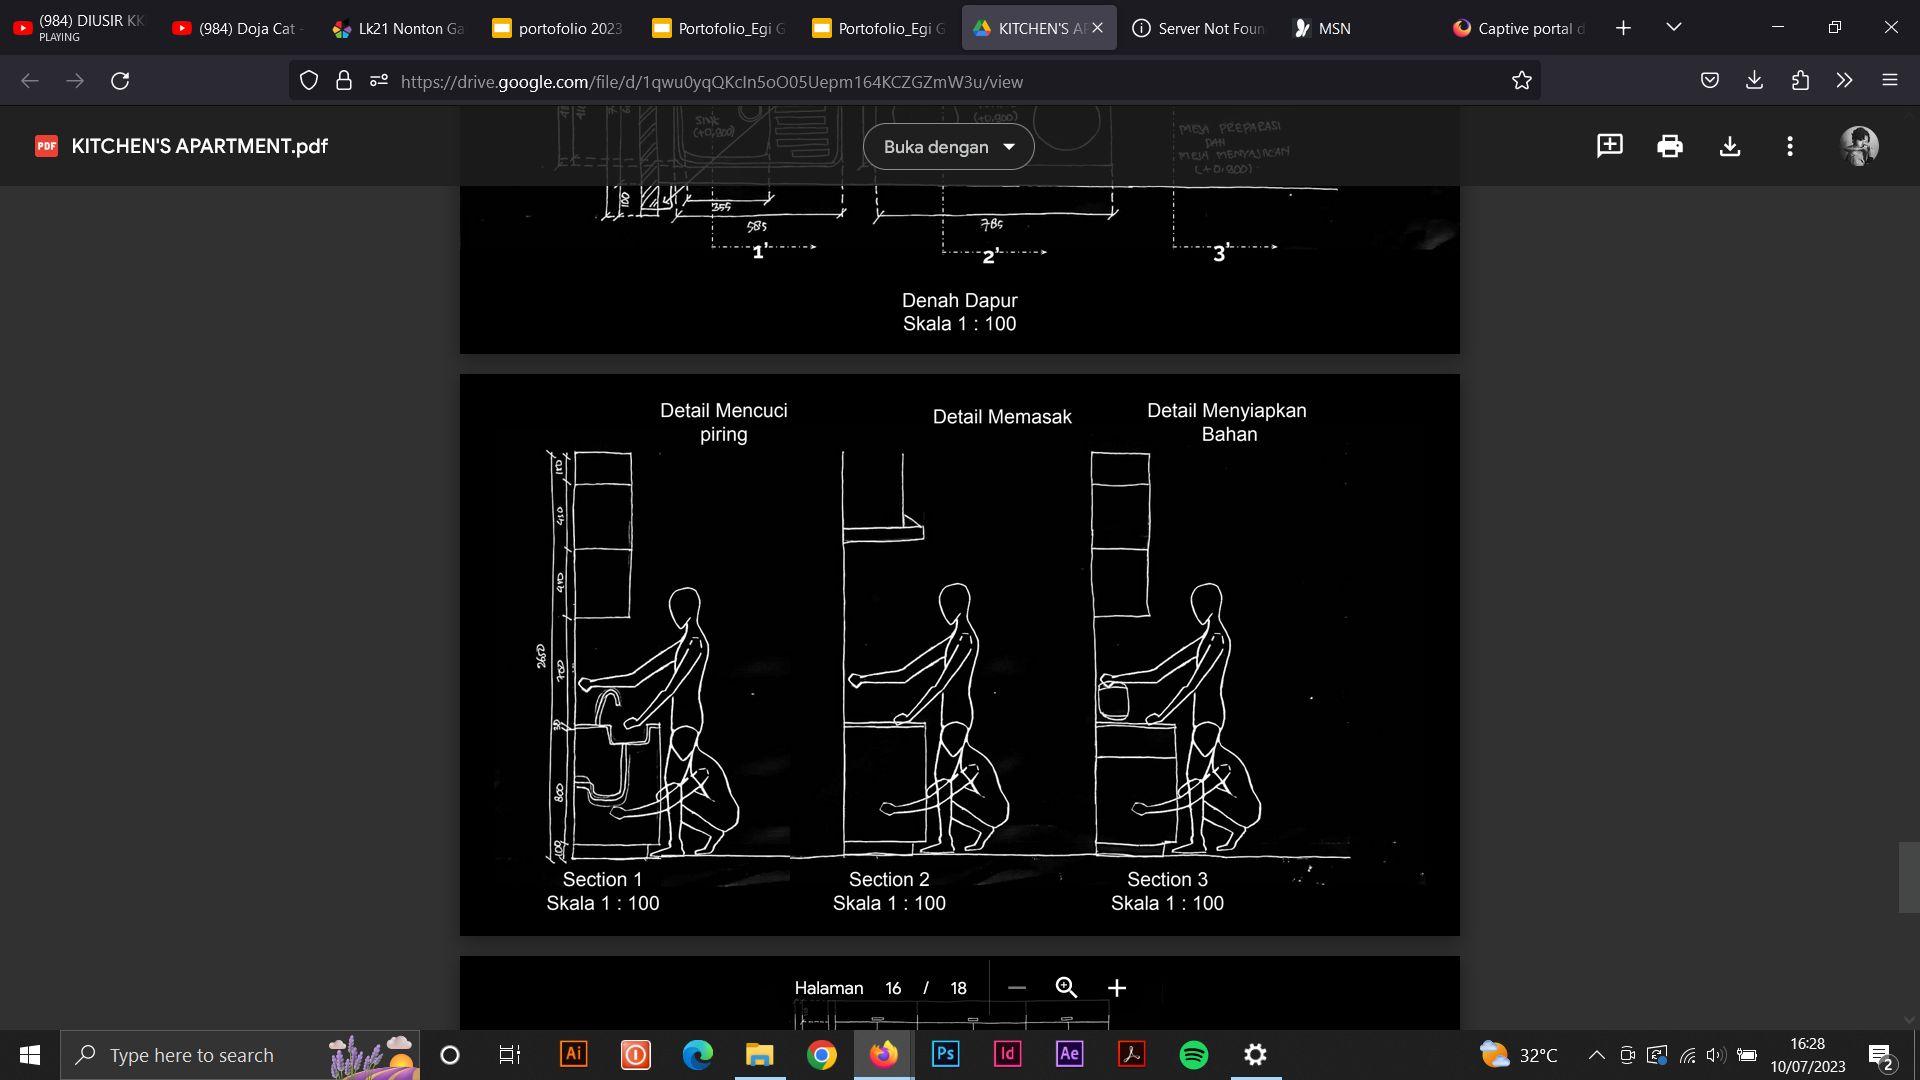
Task: Click the Google account avatar
Action: (x=1859, y=146)
